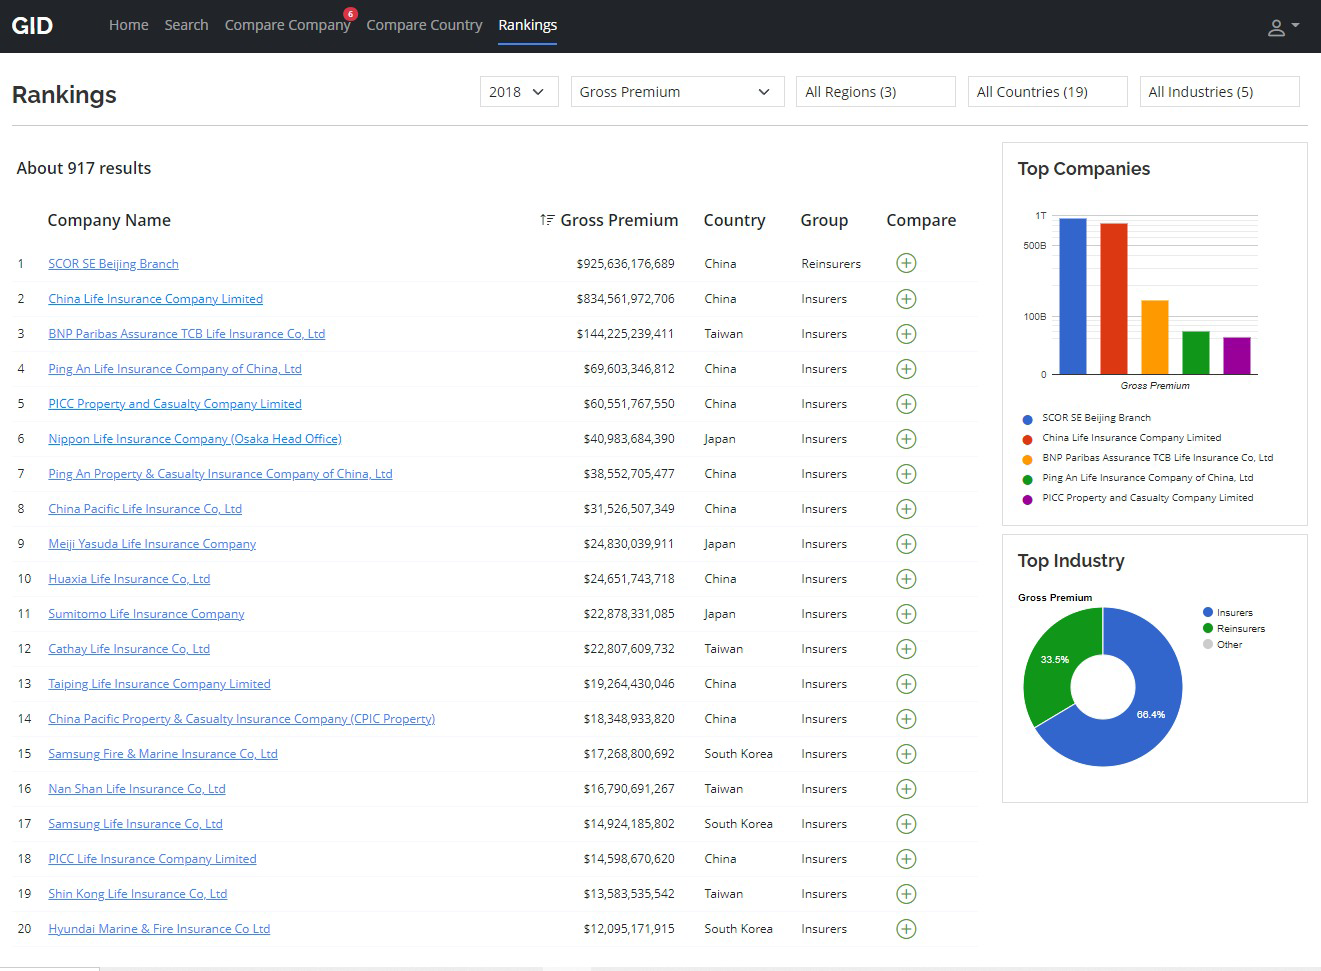The width and height of the screenshot is (1321, 971).
Task: Sort by the Gross Premium column header
Action: 609,220
